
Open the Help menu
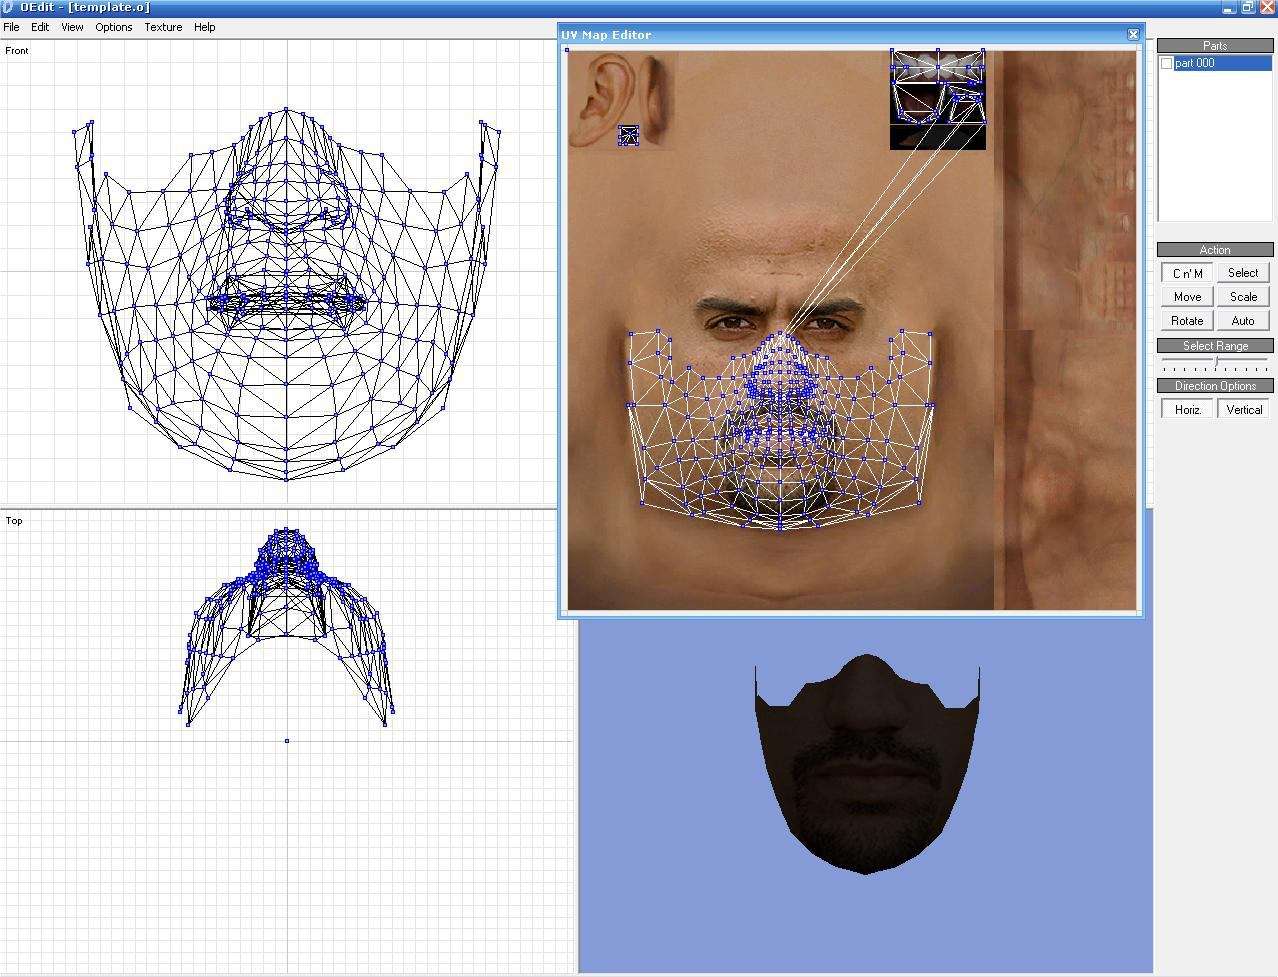(204, 27)
